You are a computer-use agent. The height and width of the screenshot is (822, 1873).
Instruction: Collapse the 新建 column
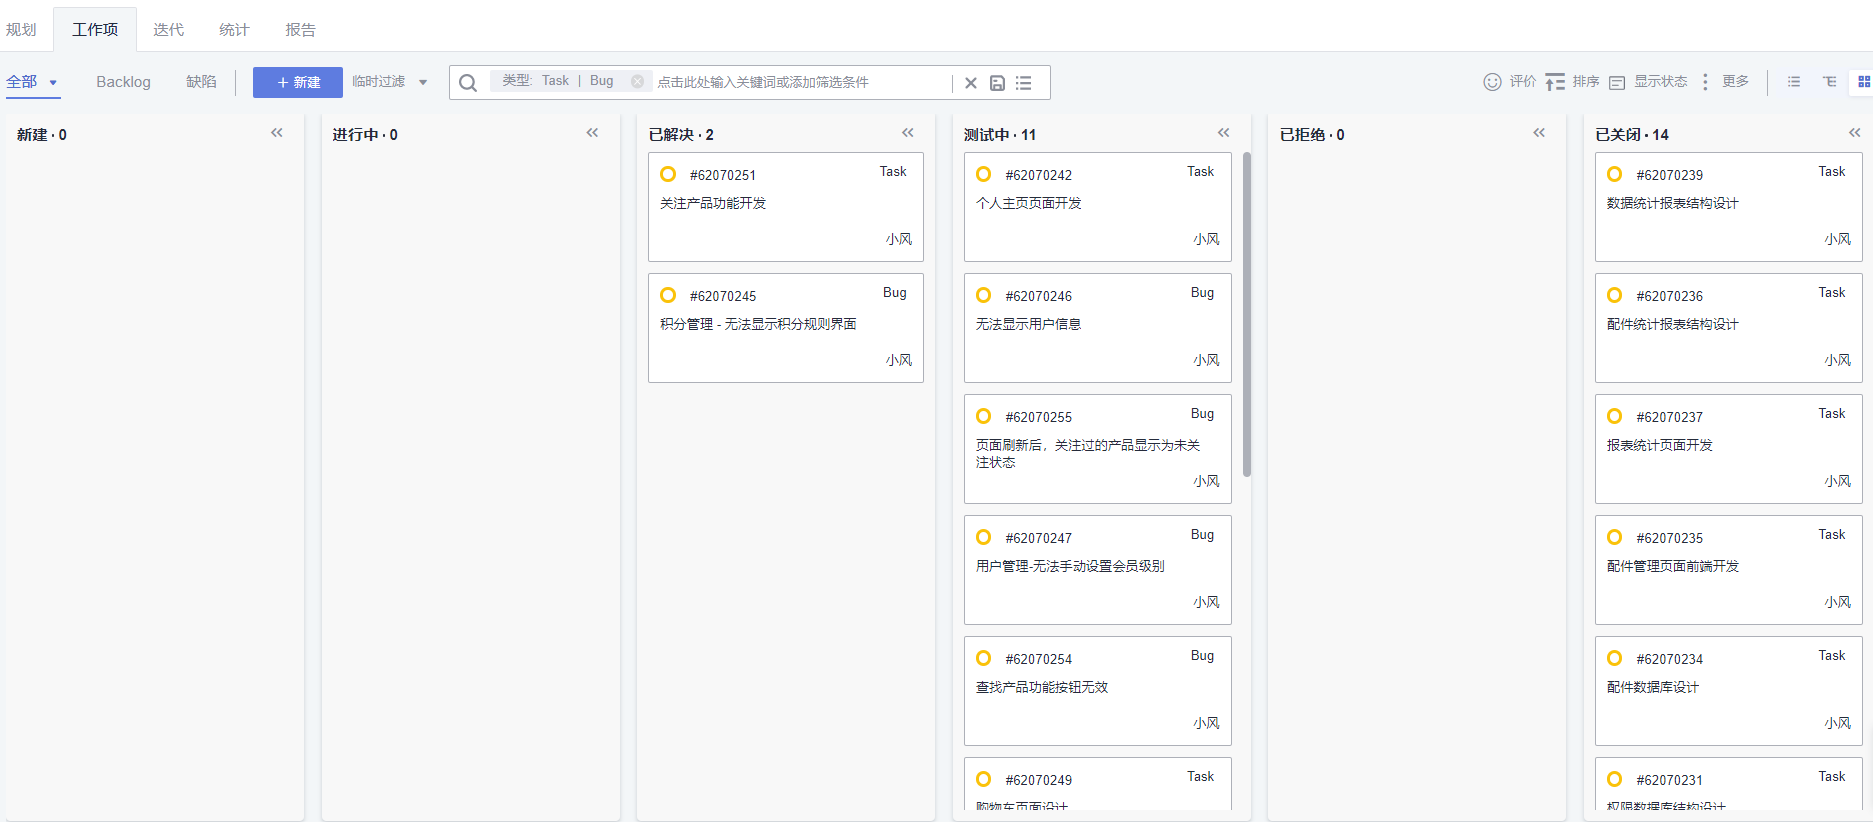[x=277, y=132]
